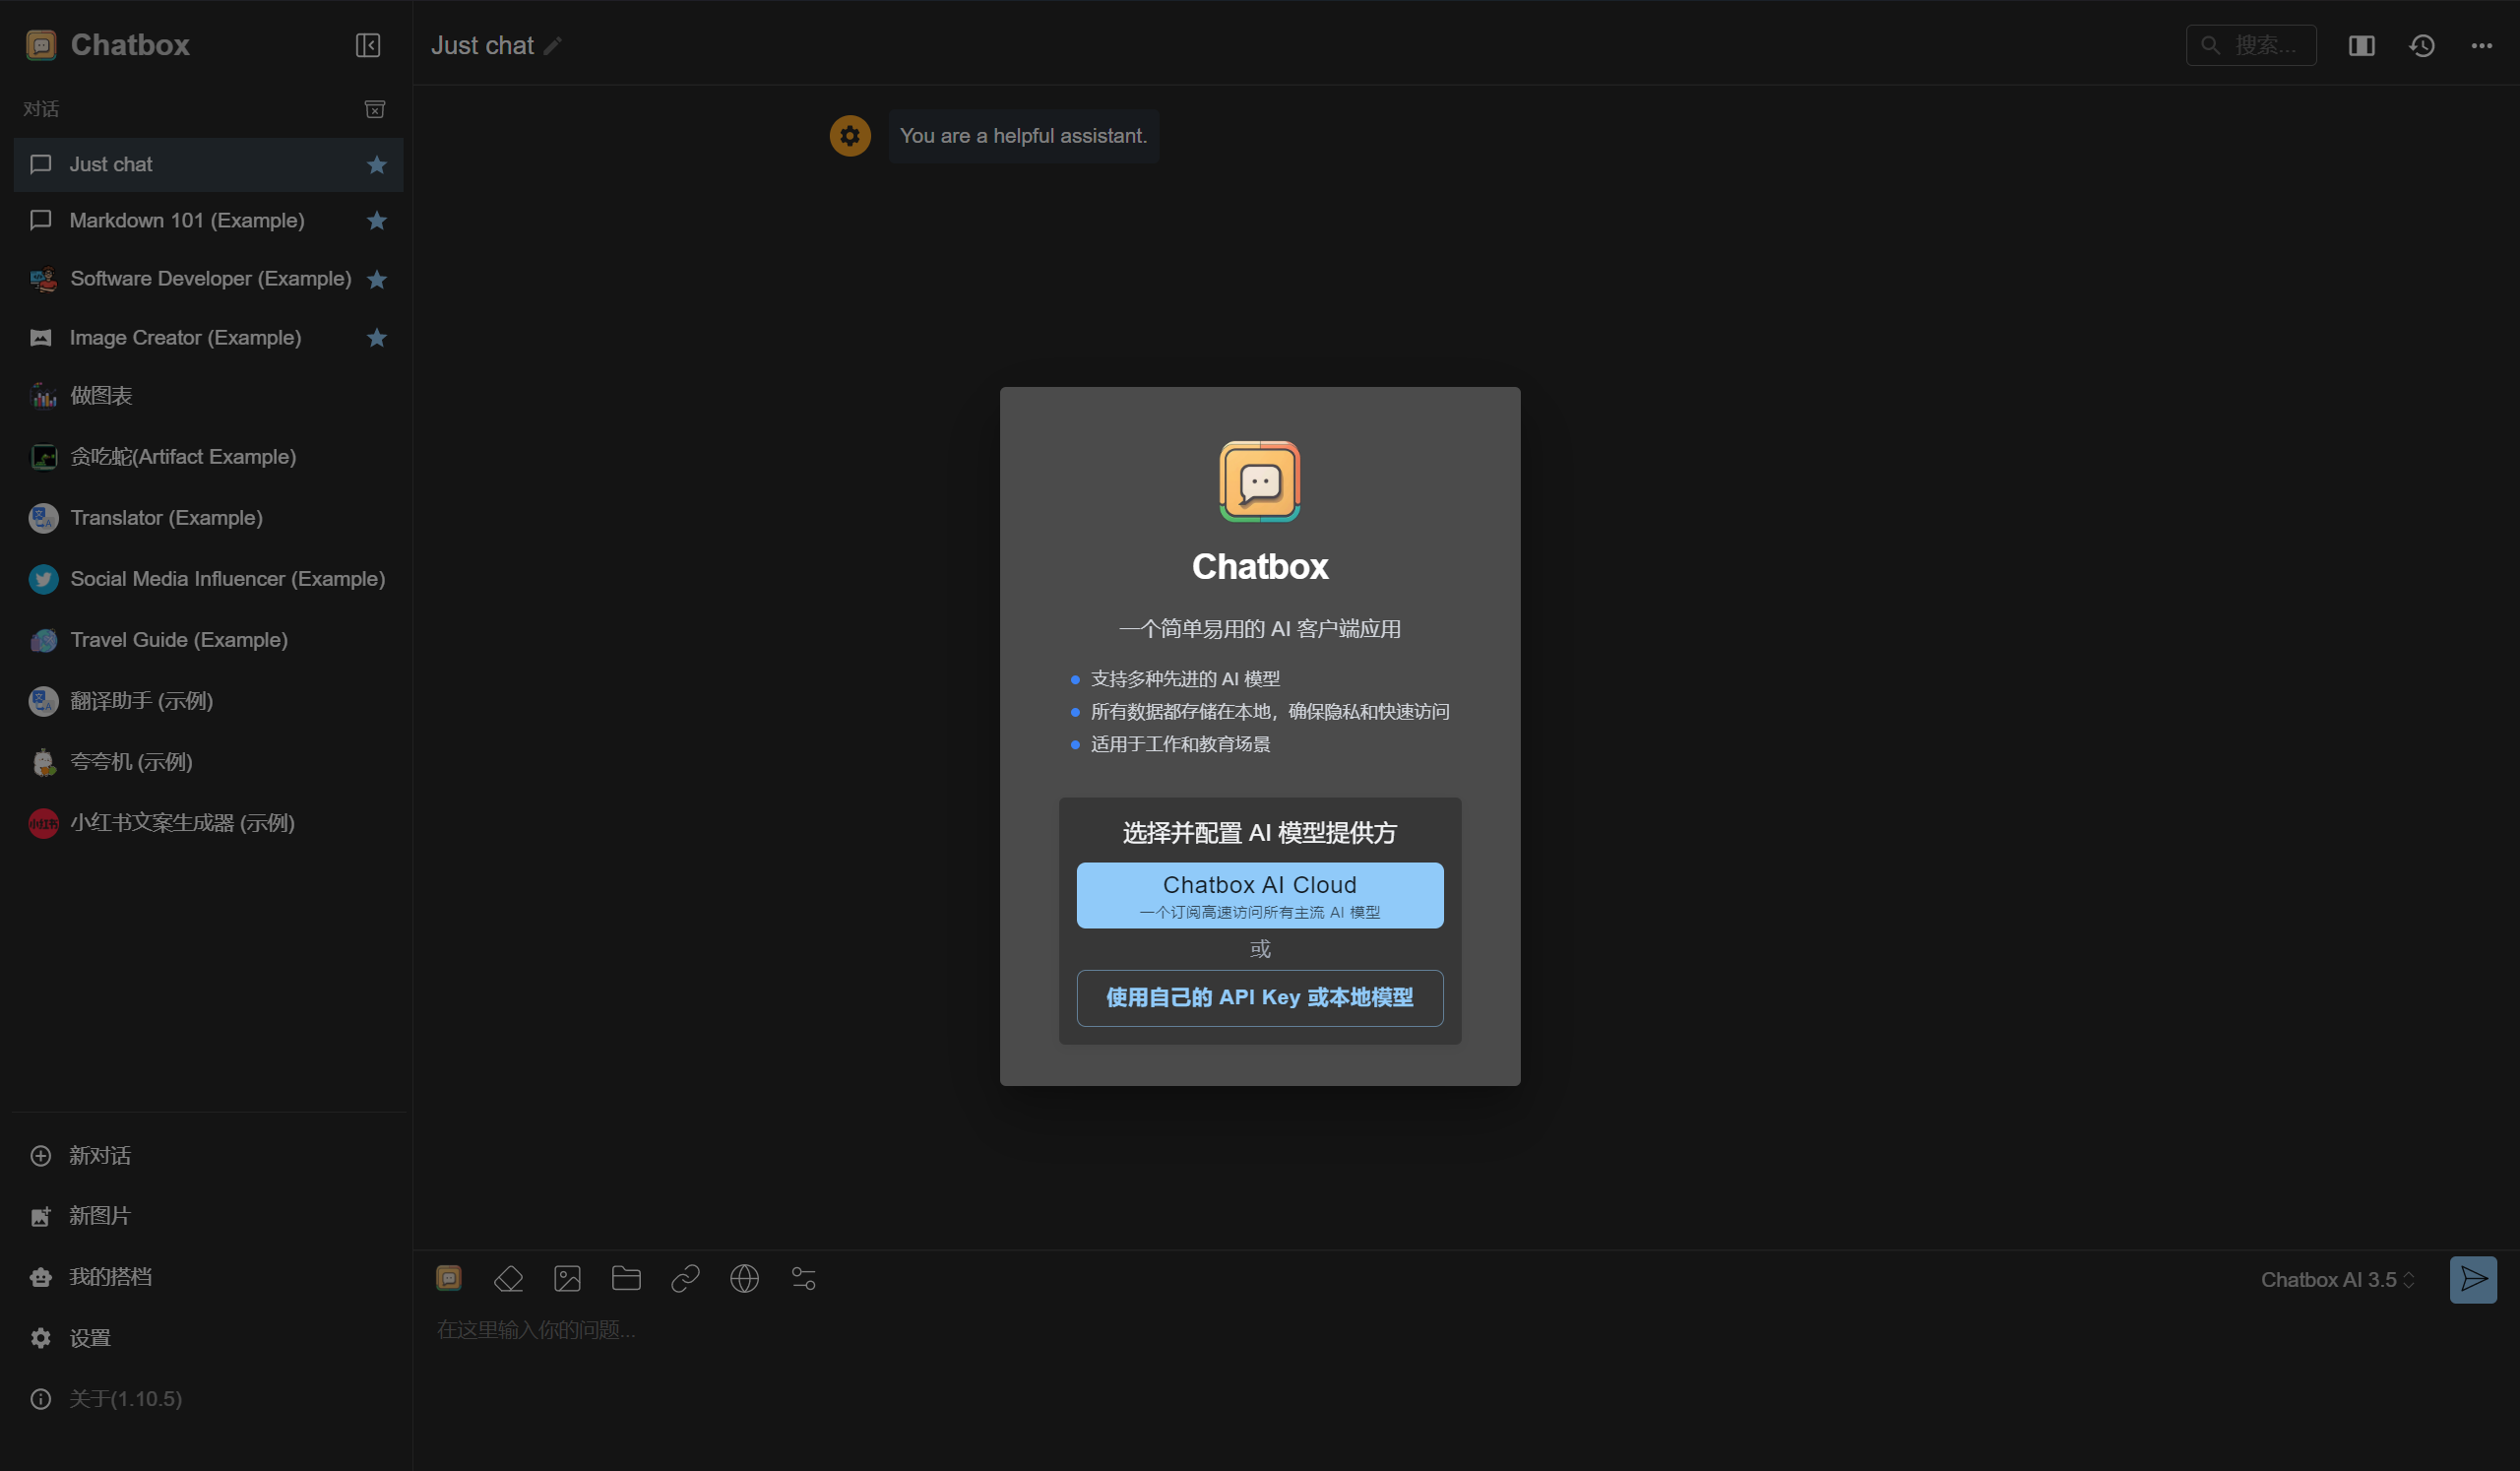Clear conversation with eraser icon
Screen dimensions: 2520x1471
(x=508, y=1279)
